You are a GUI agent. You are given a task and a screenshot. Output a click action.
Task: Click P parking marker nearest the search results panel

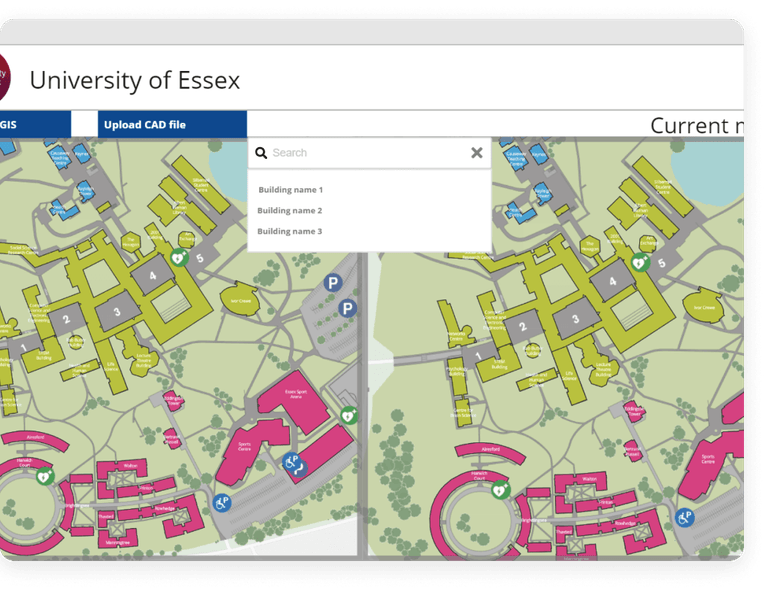tap(333, 283)
